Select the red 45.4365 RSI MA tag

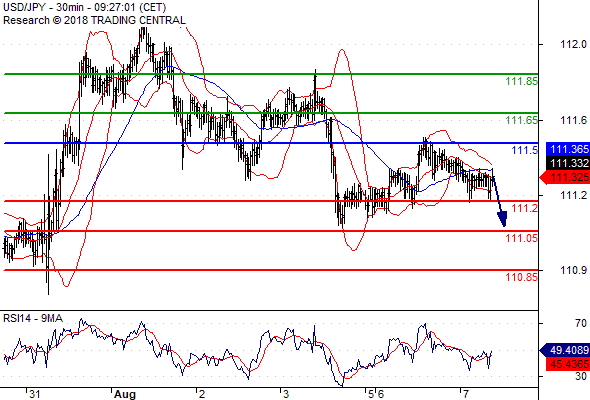[568, 364]
